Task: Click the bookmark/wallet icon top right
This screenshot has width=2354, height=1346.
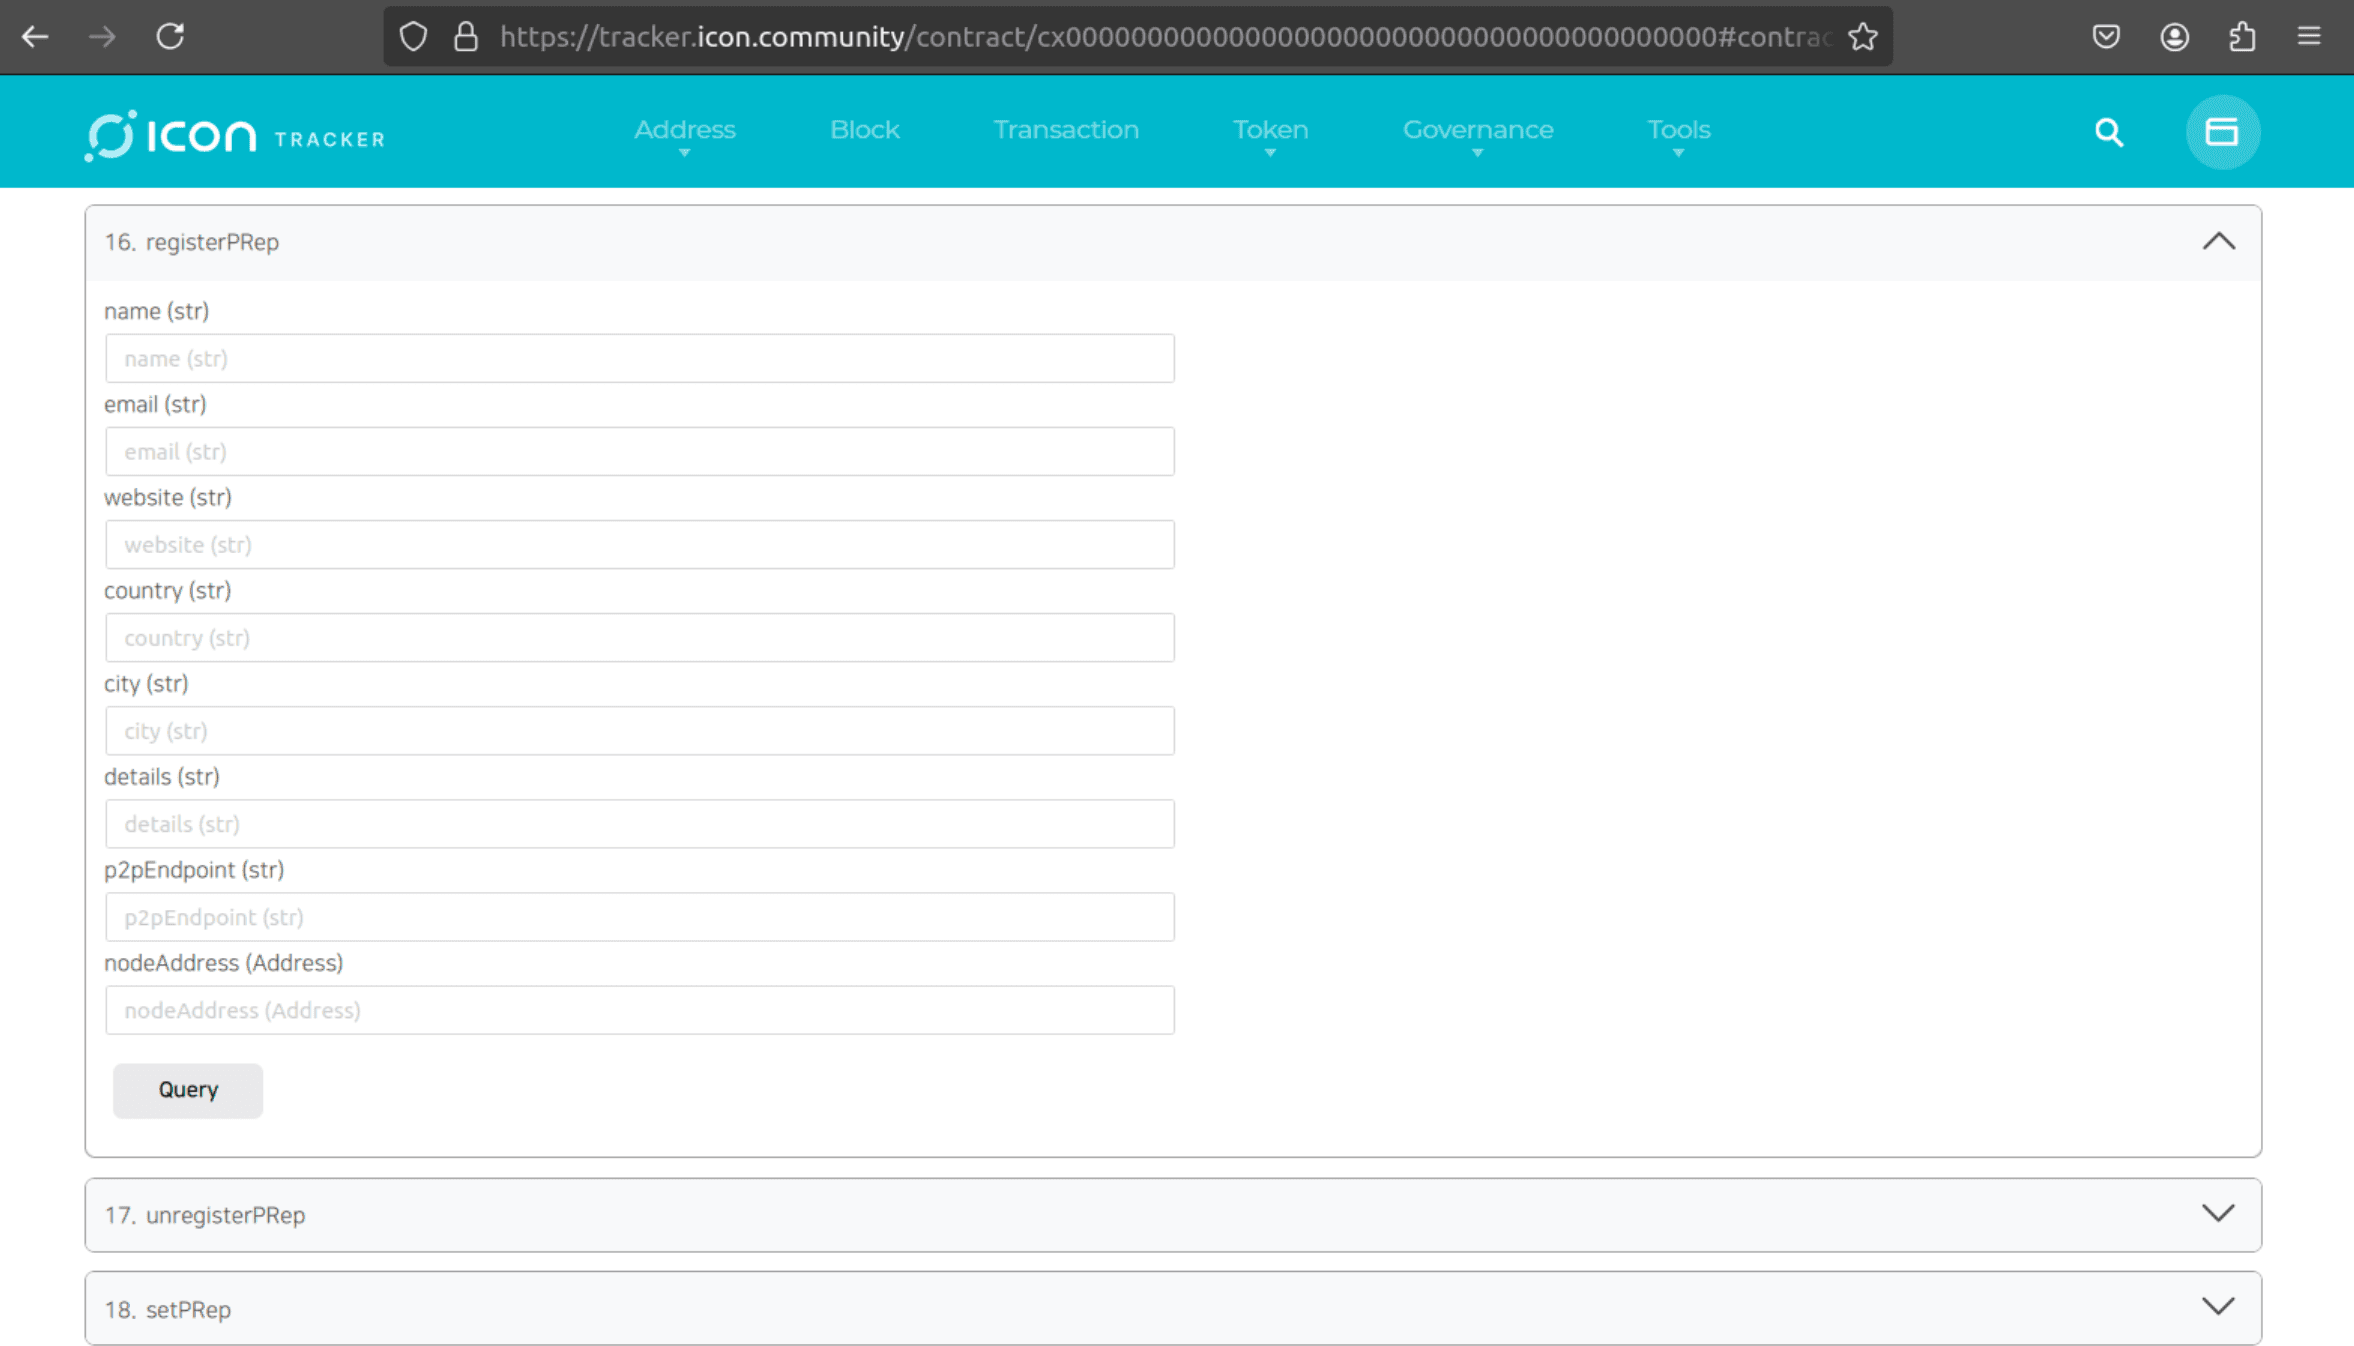Action: tap(2223, 131)
